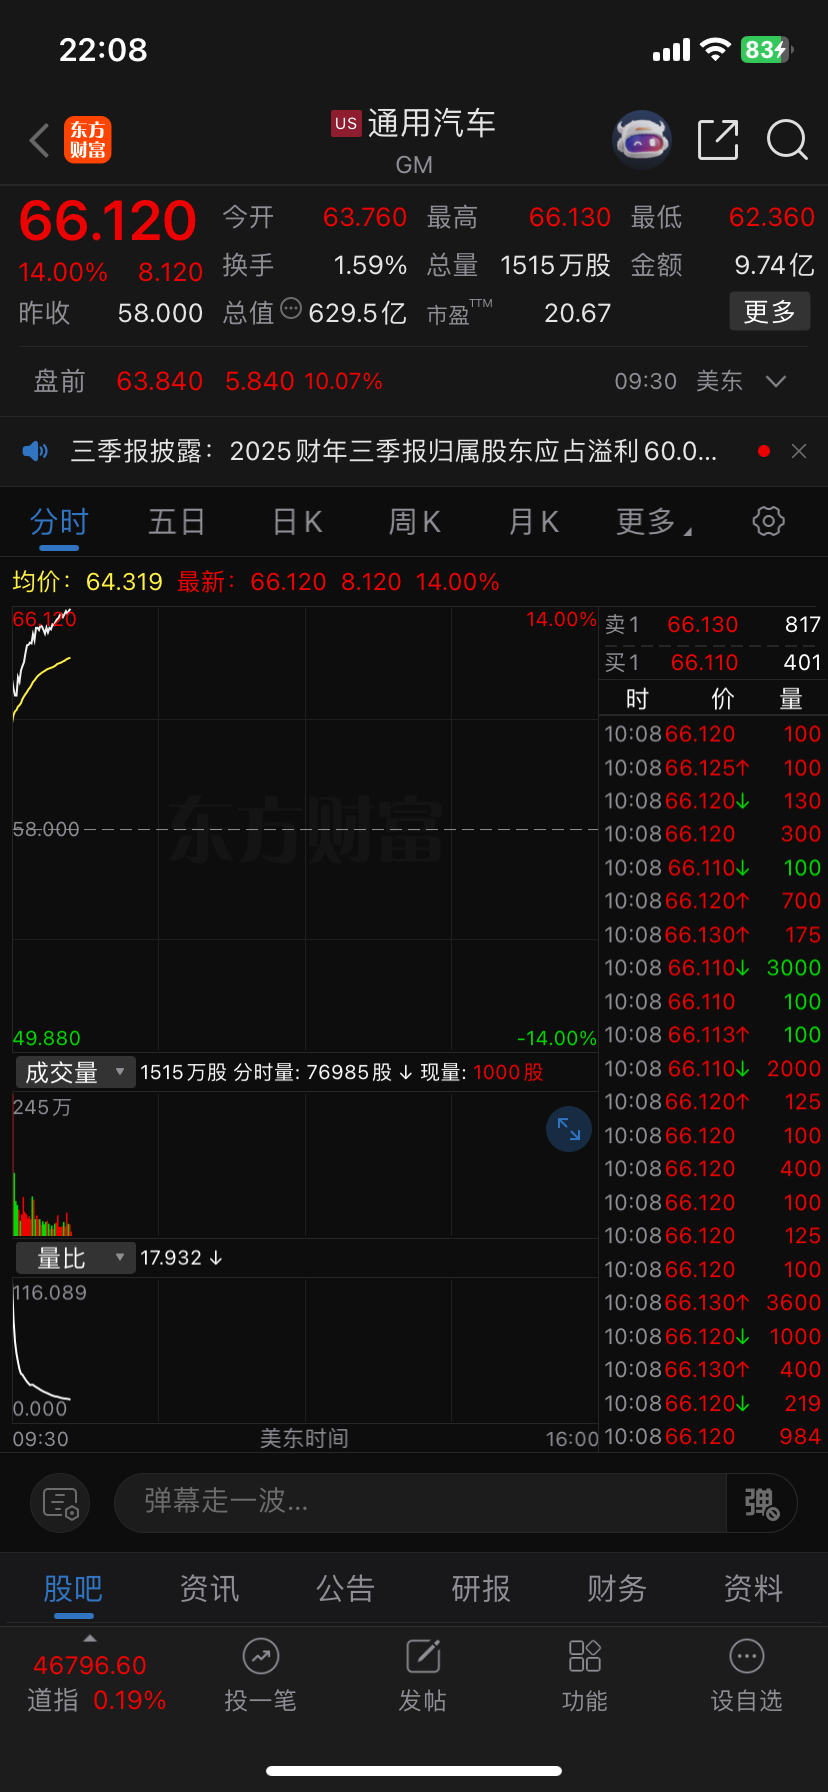Screen dimensions: 828x1792
Task: Switch to the 五日 tab
Action: (x=177, y=521)
